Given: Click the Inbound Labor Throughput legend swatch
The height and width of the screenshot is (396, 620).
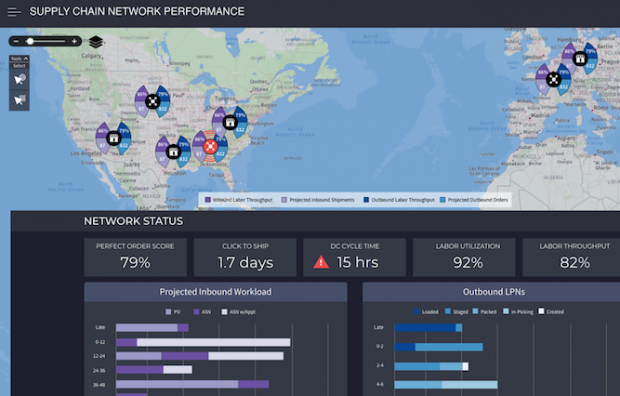Looking at the screenshot, I should (x=208, y=200).
